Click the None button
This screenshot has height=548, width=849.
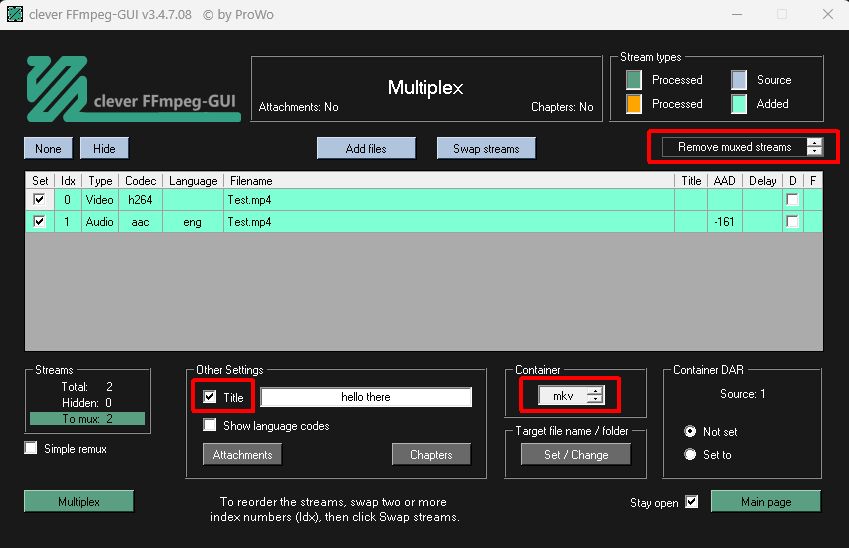(x=48, y=148)
